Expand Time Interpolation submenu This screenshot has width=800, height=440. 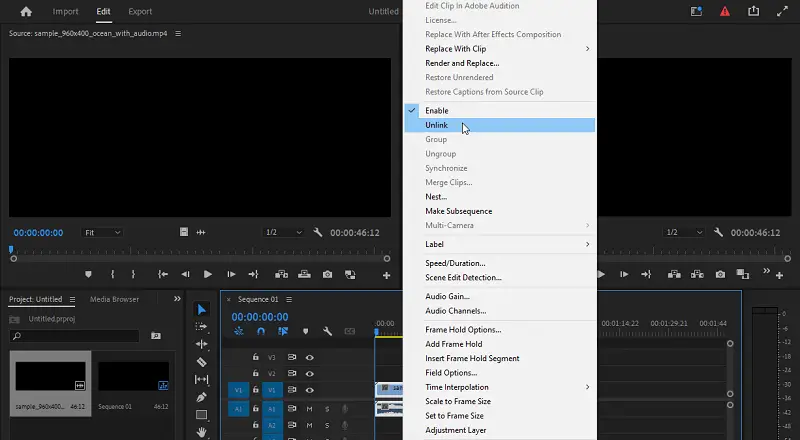pyautogui.click(x=499, y=387)
